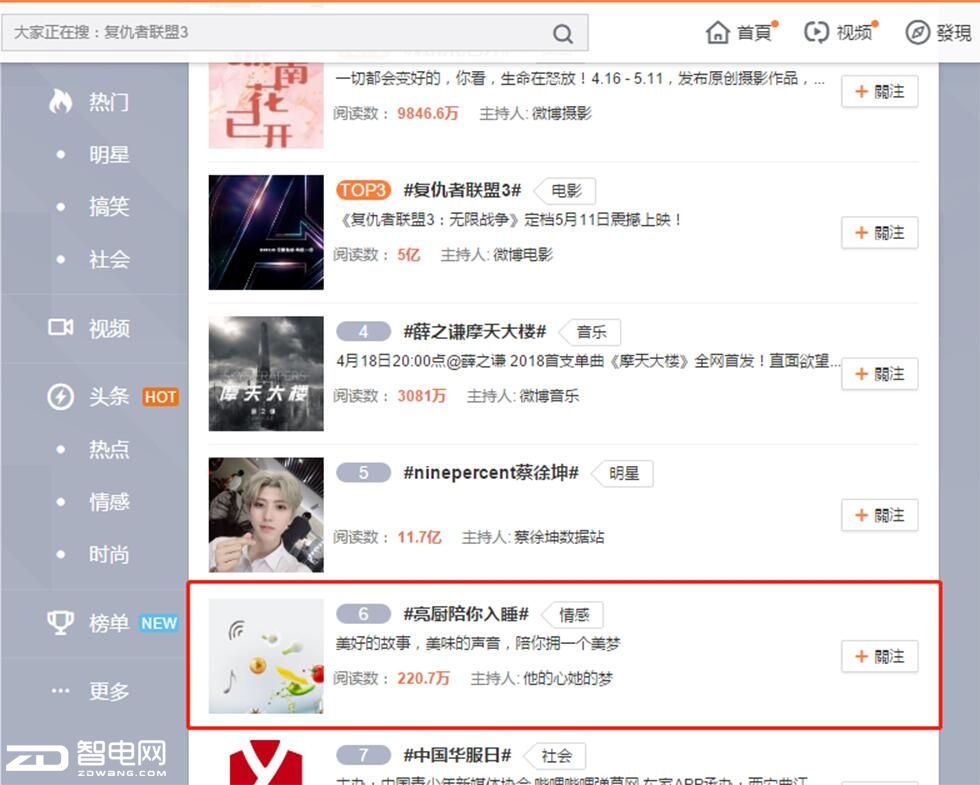Open the 摩天大楼 topic thumbnail
The width and height of the screenshot is (980, 785).
tap(266, 374)
